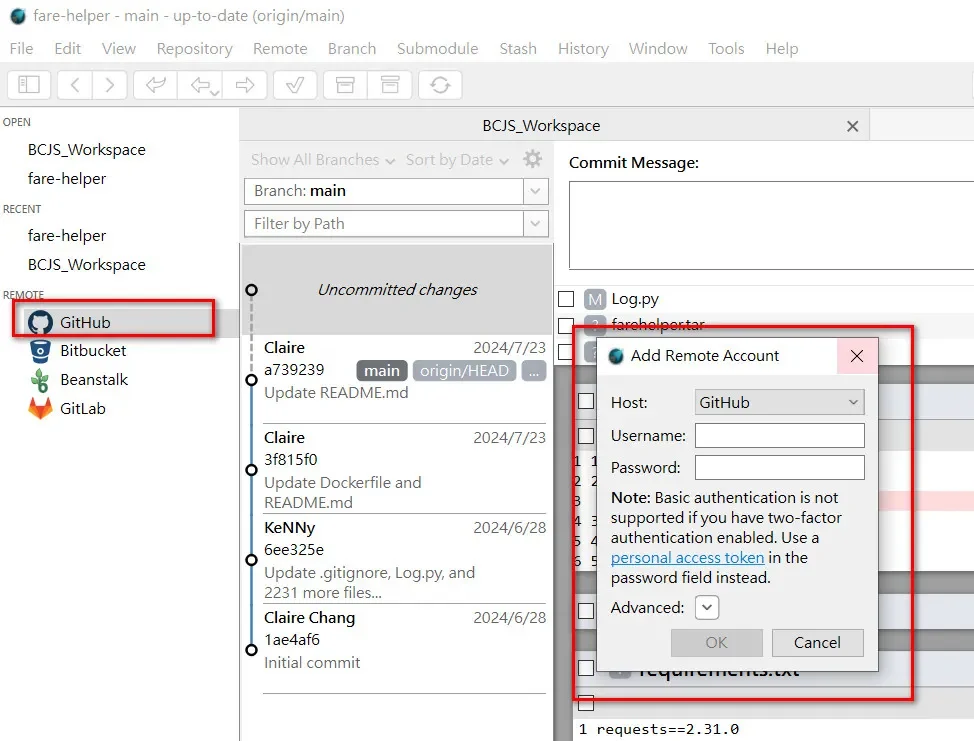Follow the personal access token link
974x741 pixels.
tap(687, 558)
